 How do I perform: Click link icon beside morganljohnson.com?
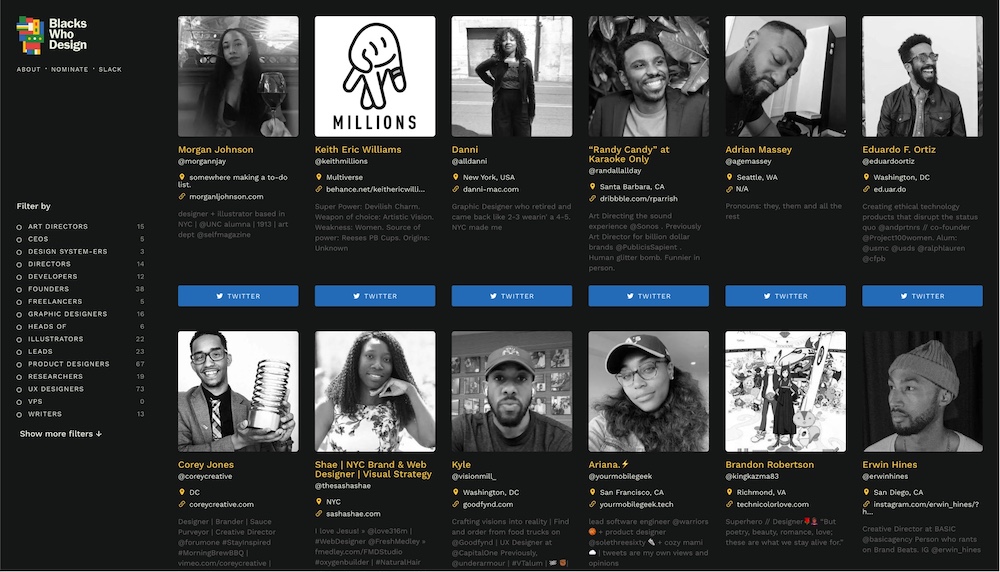(182, 196)
